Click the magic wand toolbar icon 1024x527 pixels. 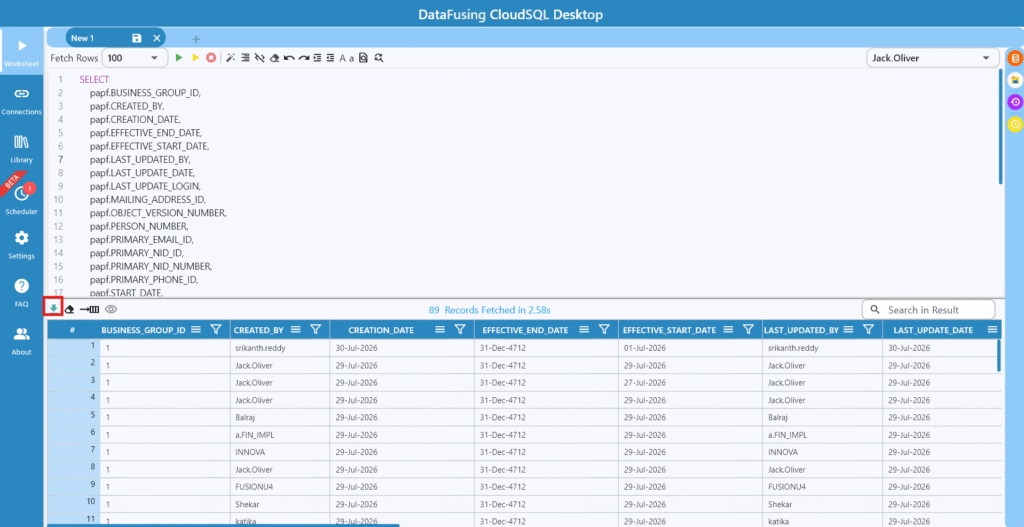pos(231,58)
